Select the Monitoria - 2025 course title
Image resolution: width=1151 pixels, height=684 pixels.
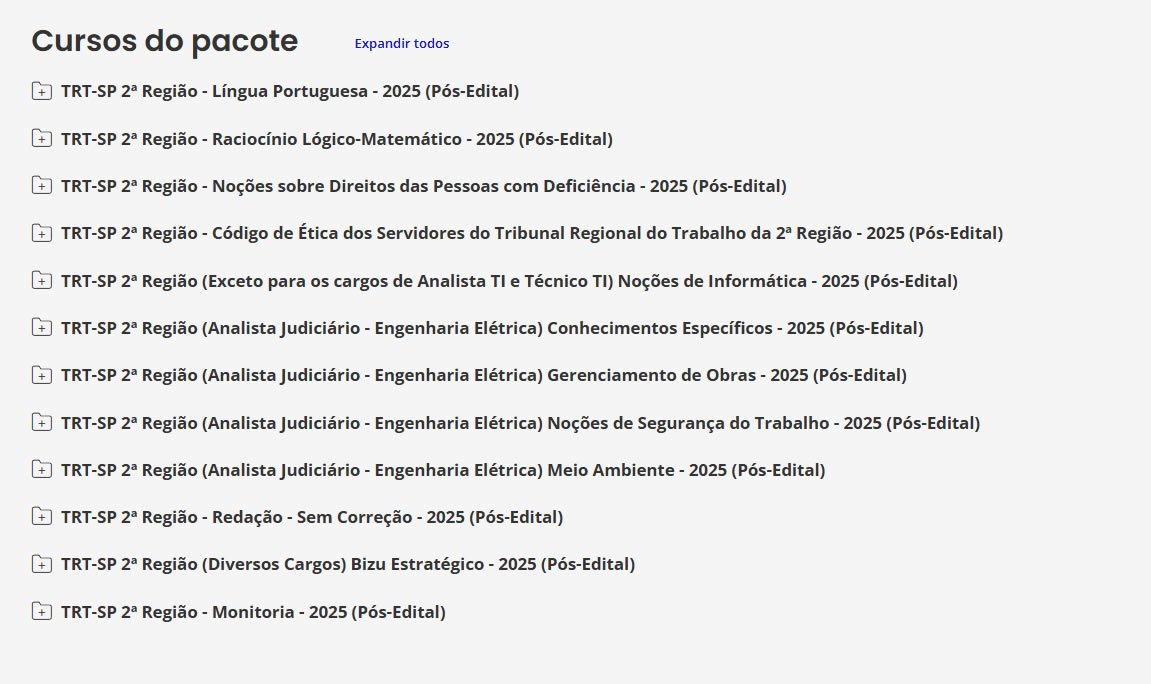[x=253, y=612]
